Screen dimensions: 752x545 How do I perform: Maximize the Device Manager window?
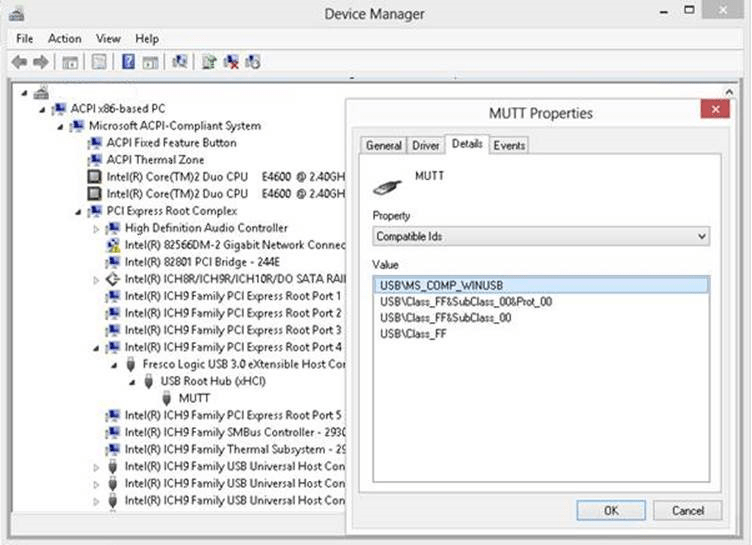click(x=689, y=10)
